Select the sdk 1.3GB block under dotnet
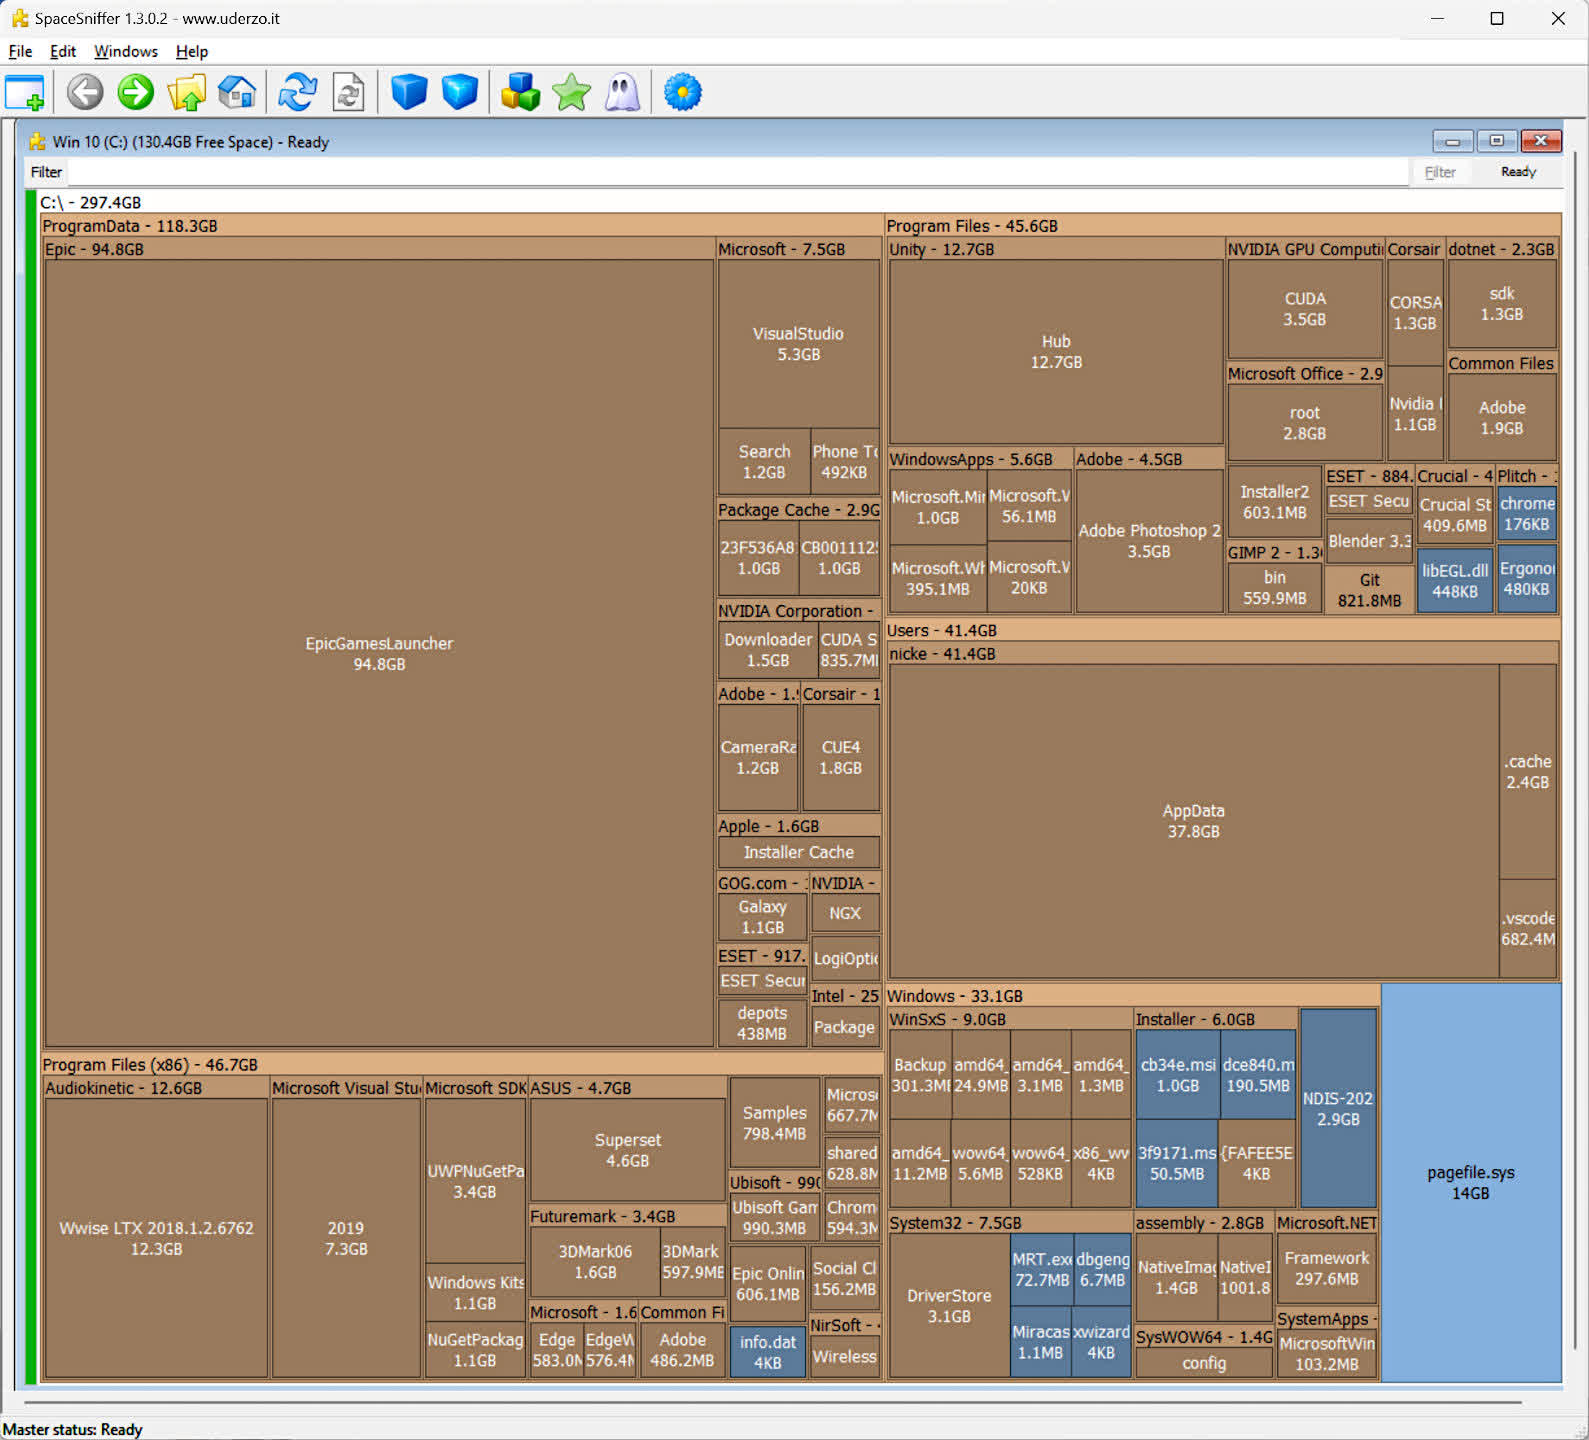The width and height of the screenshot is (1589, 1440). coord(1502,304)
